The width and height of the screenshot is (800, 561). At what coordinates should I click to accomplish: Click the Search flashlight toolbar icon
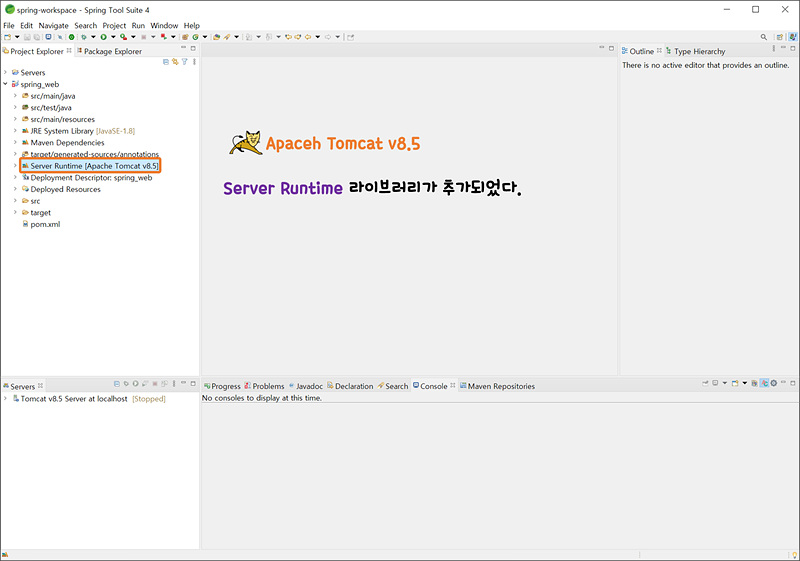click(227, 37)
